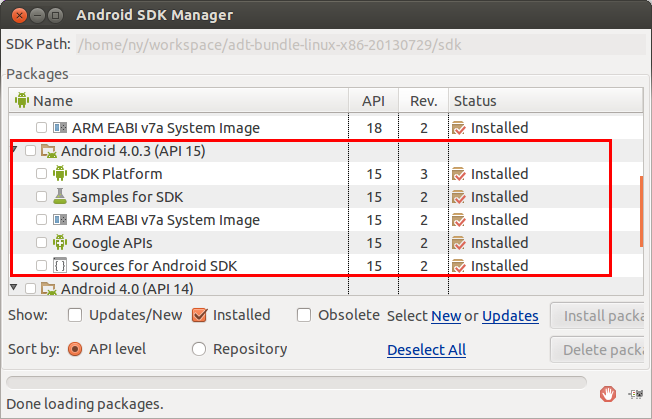Click the Android 4.0.3 folder icon
Screen dimensions: 652x419
pos(48,151)
